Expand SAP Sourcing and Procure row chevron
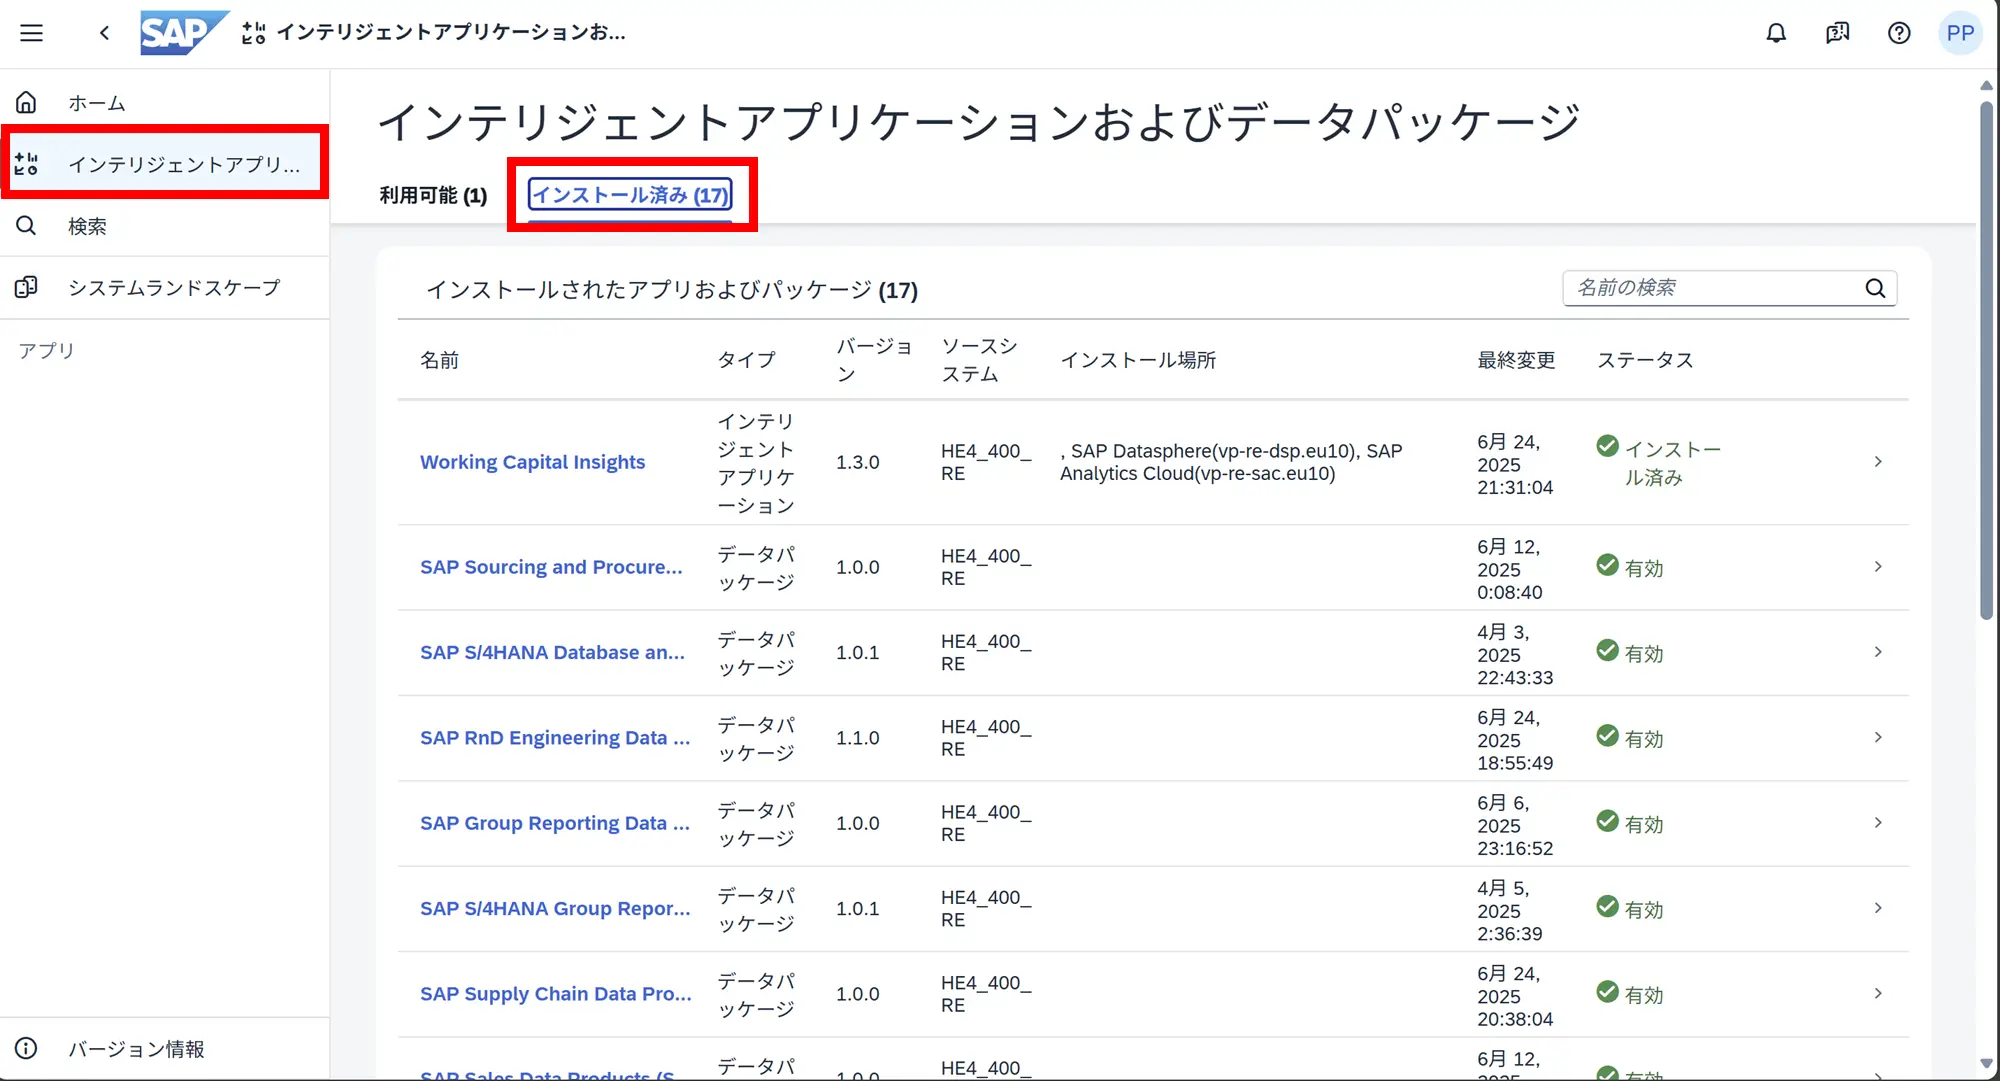Screen dimensions: 2000x1081 point(1877,567)
